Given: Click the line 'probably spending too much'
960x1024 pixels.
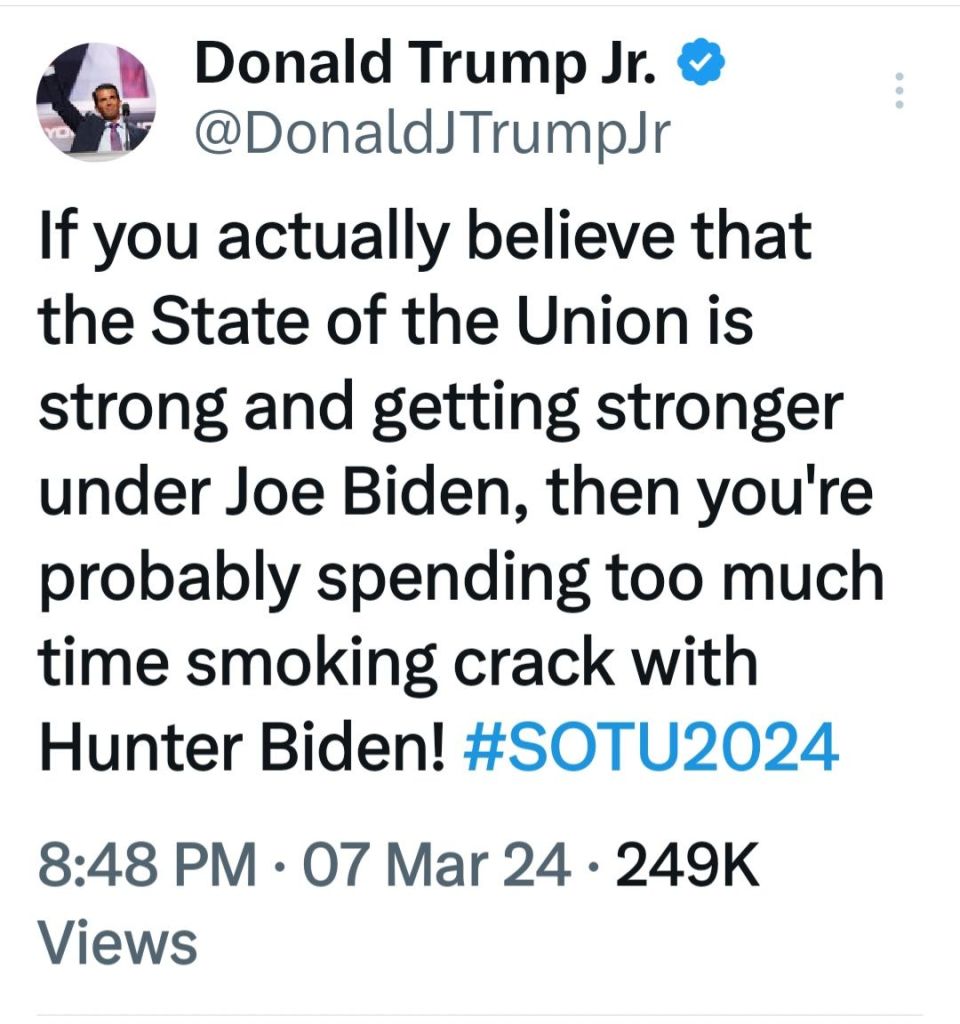Looking at the screenshot, I should (460, 580).
